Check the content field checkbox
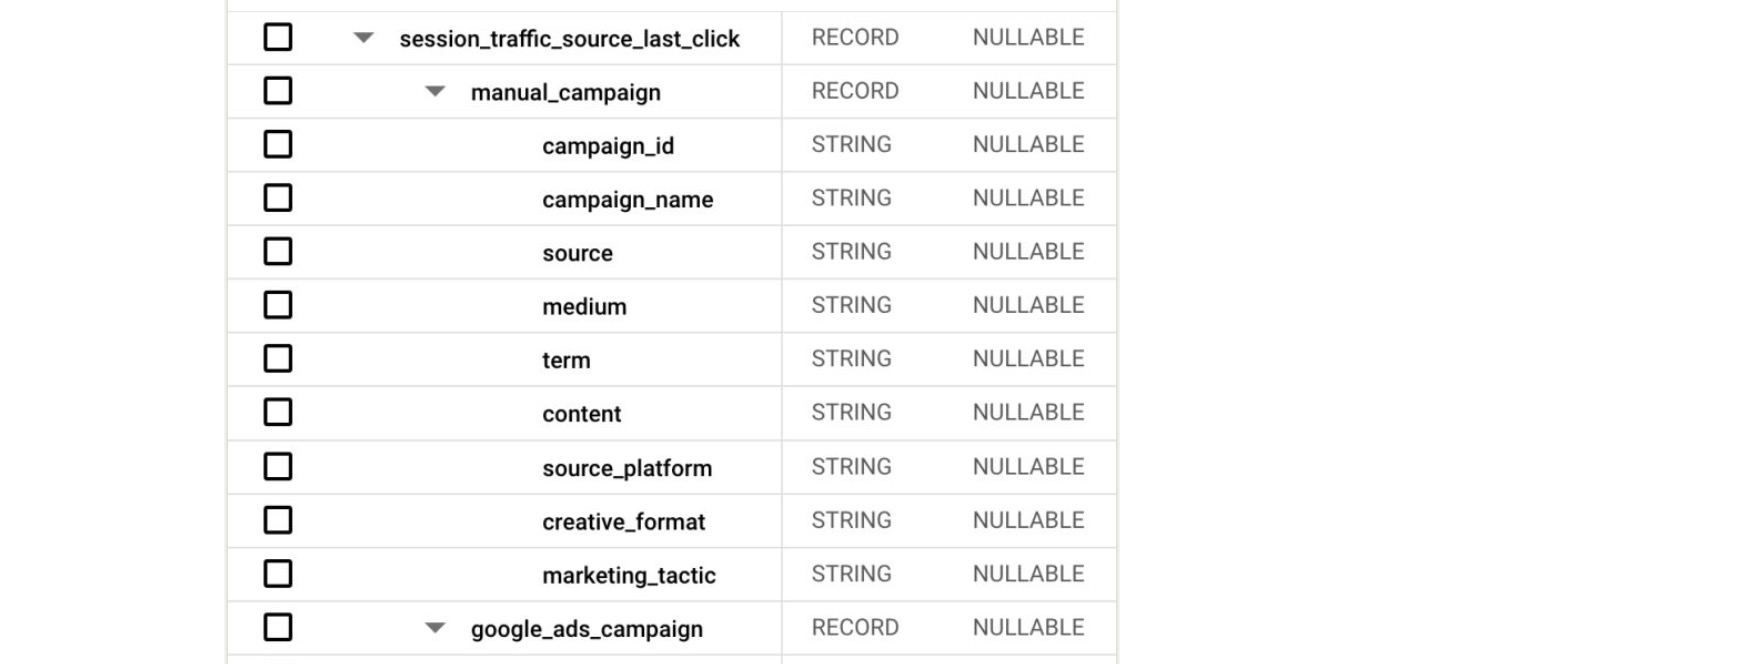 277,413
